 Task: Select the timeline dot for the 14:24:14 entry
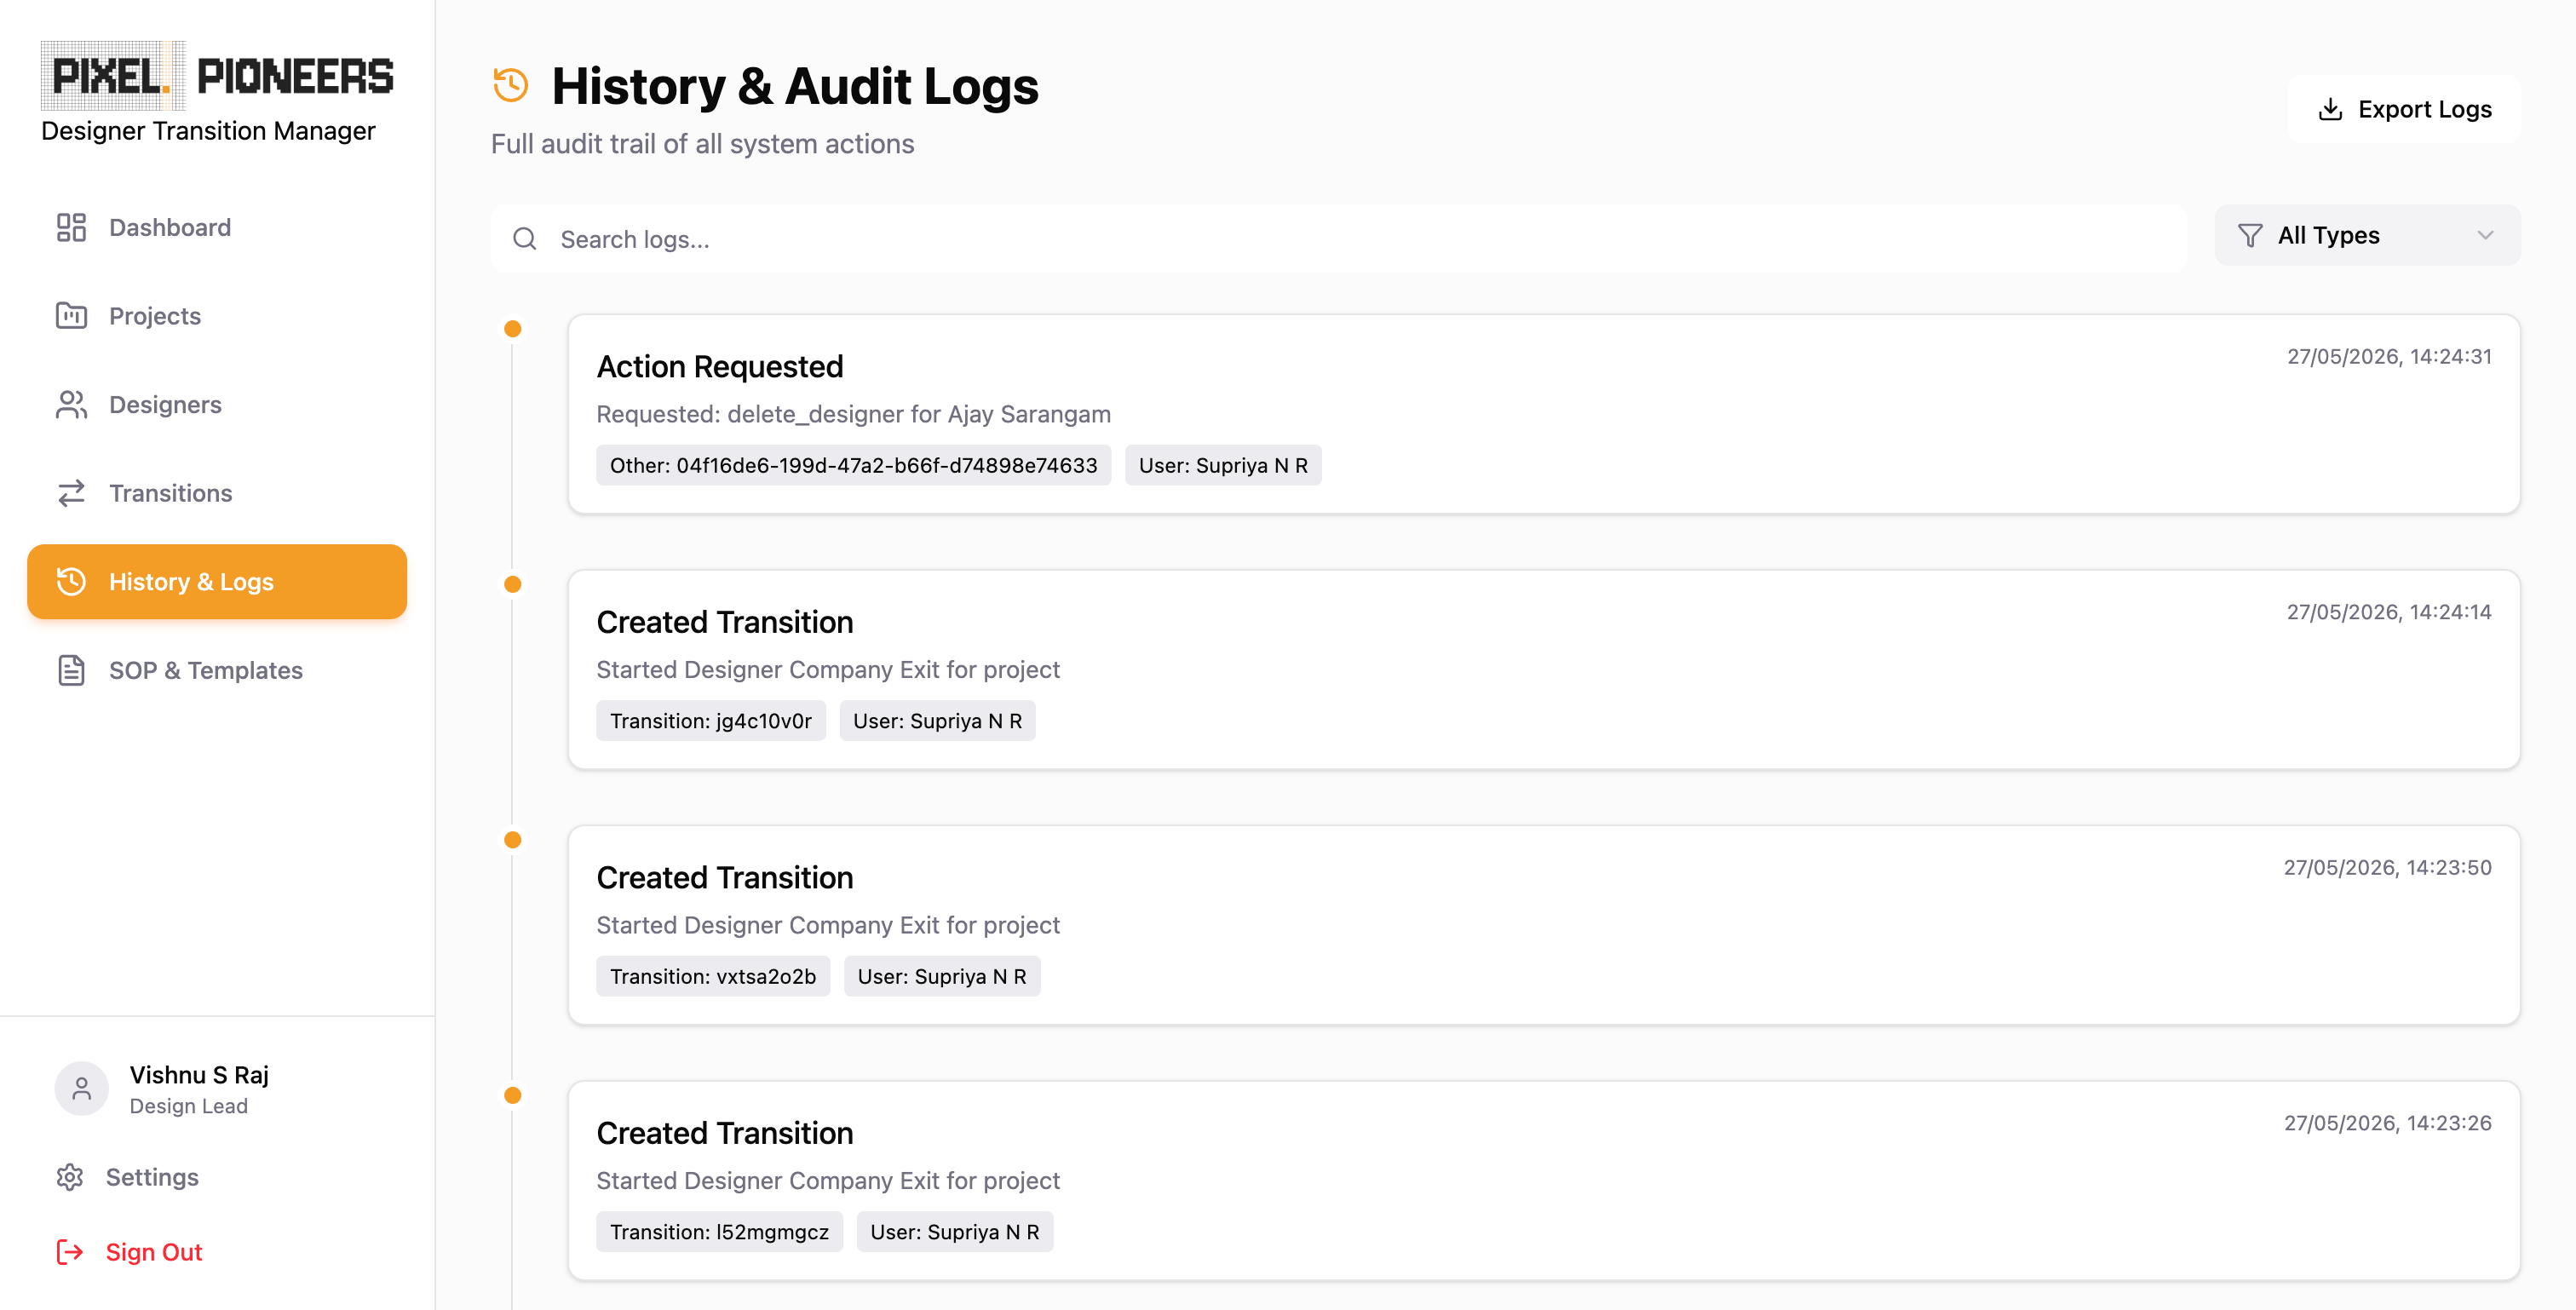513,584
